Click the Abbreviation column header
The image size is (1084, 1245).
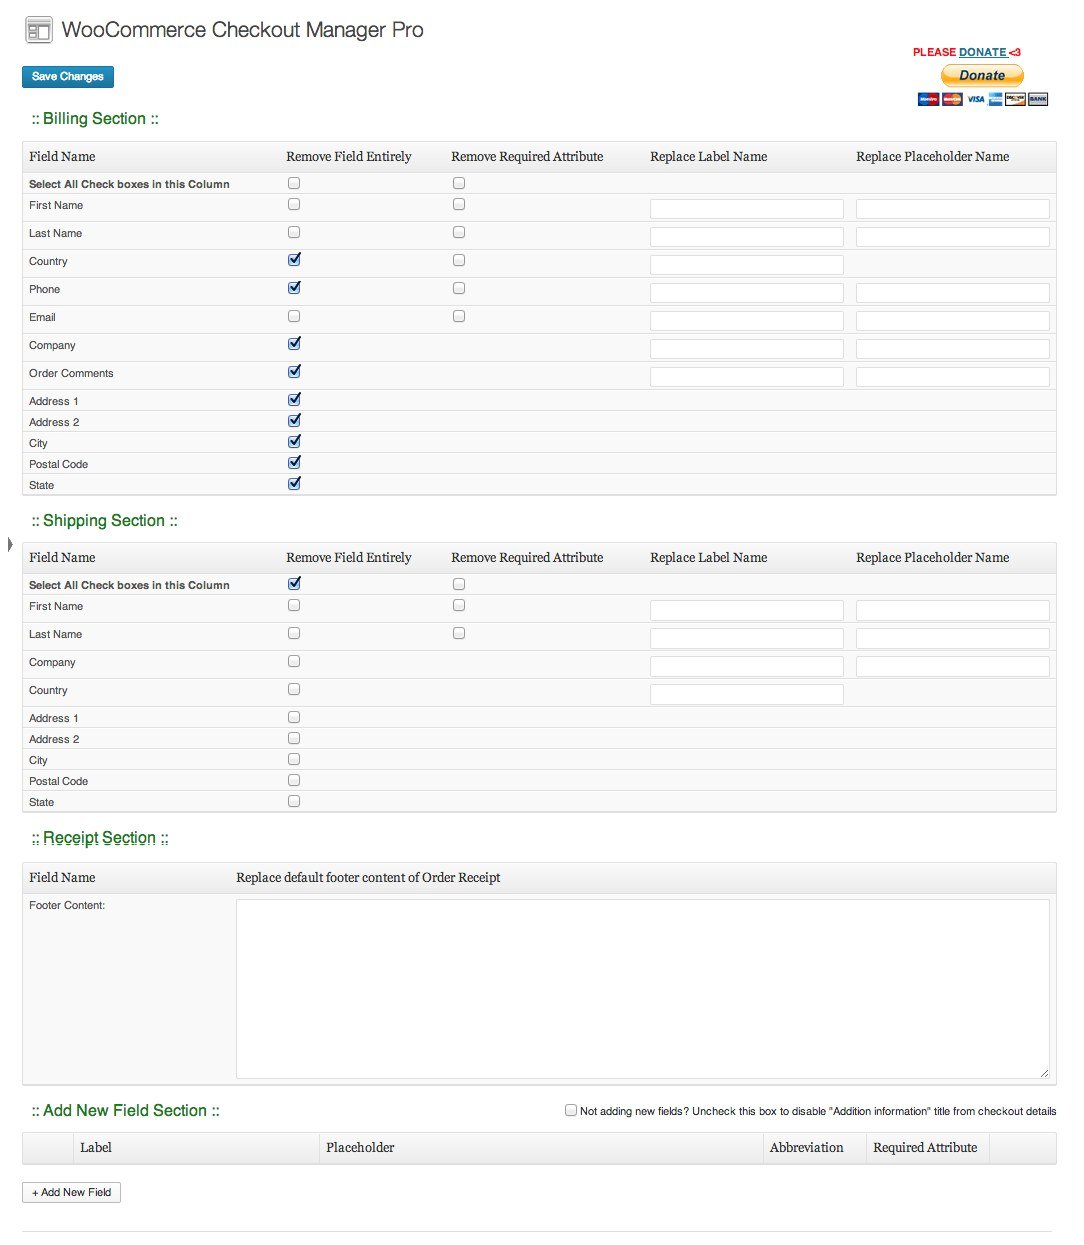tap(807, 1148)
